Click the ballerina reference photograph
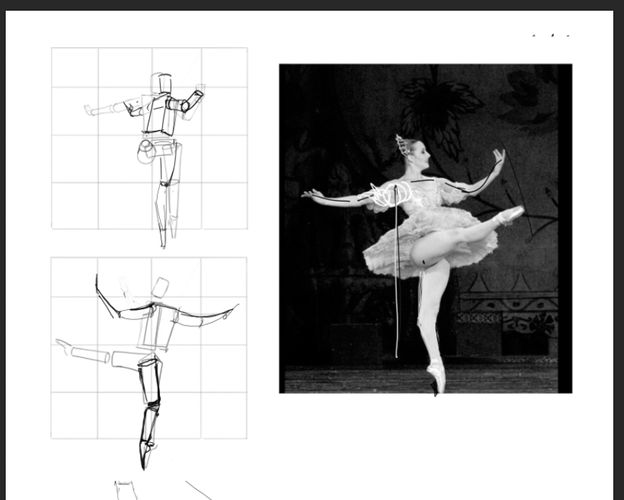Viewport: 624px width, 500px height. [x=425, y=229]
